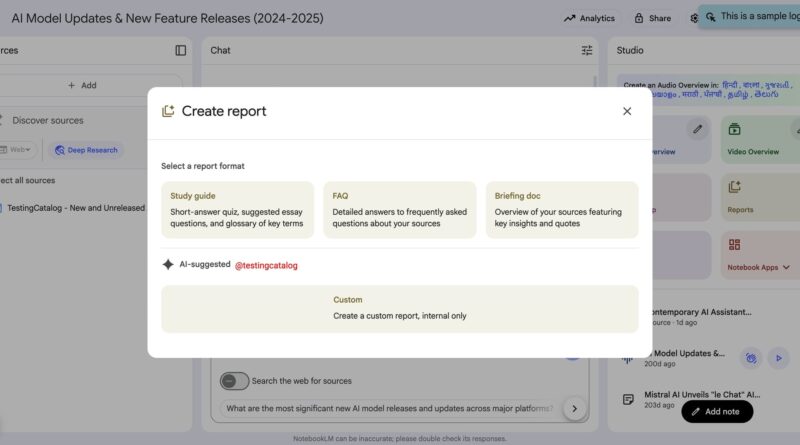Screen dimensions: 800x445
Task: Pick the Briefing doc report format
Action: [562, 210]
